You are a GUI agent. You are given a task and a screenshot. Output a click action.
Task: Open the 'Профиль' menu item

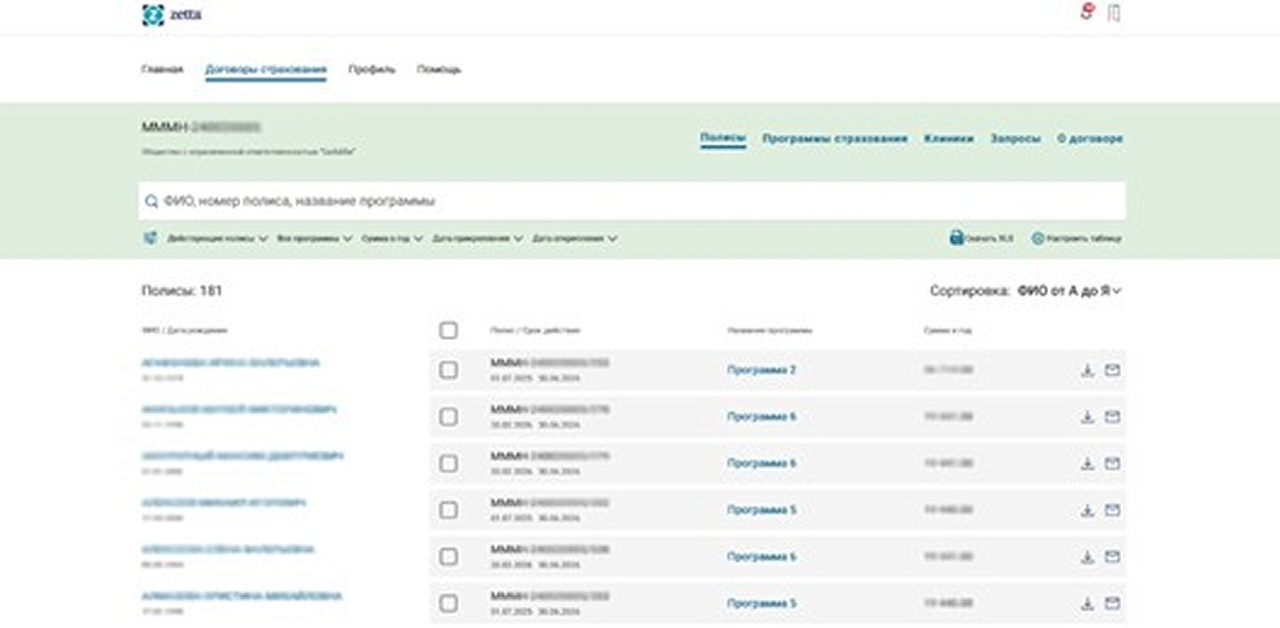pos(371,70)
